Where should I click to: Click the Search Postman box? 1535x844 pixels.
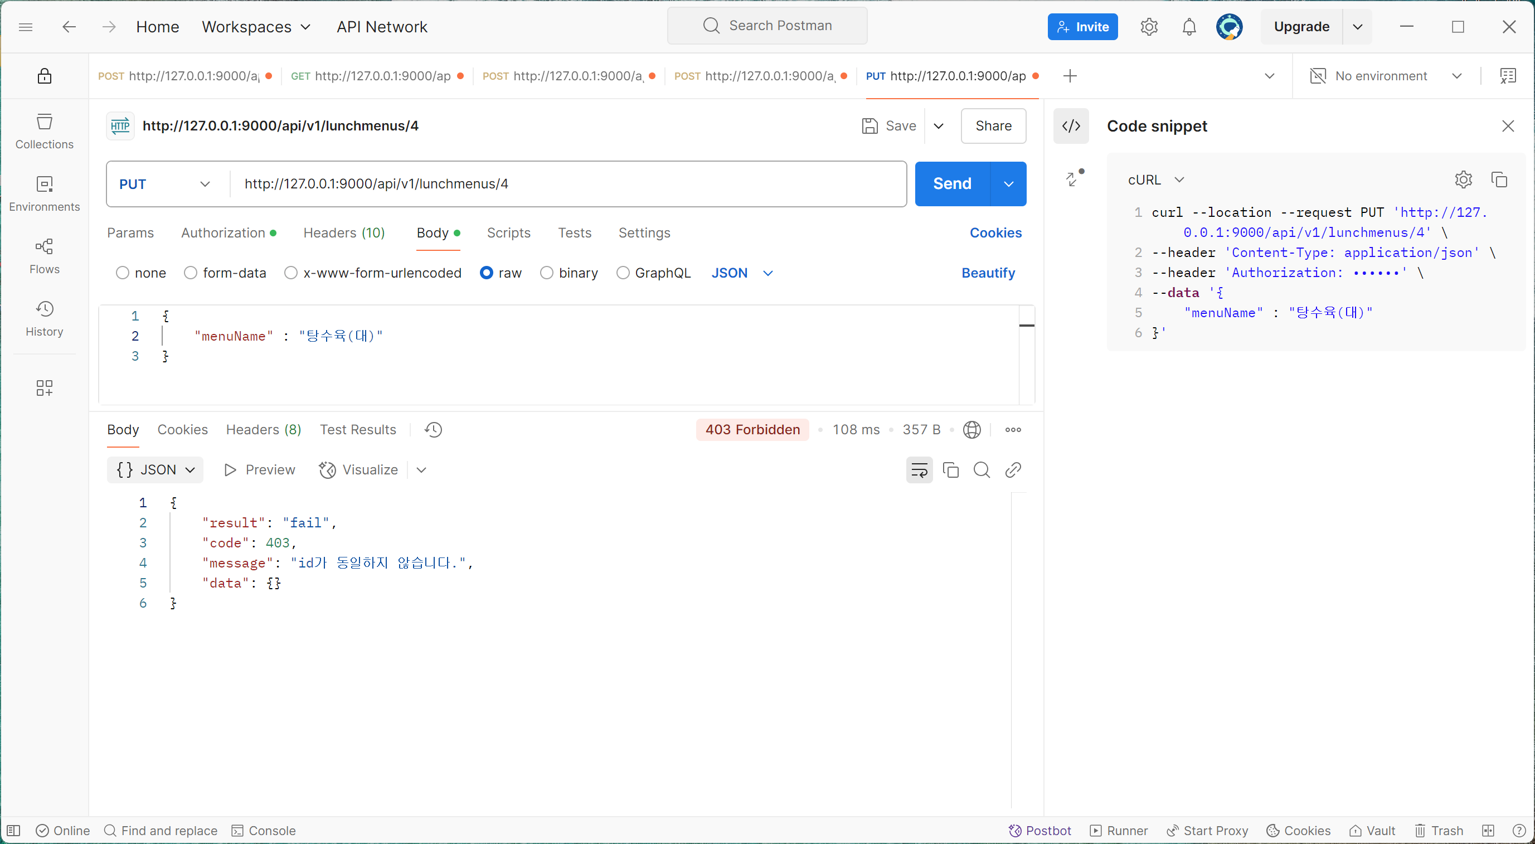767,26
